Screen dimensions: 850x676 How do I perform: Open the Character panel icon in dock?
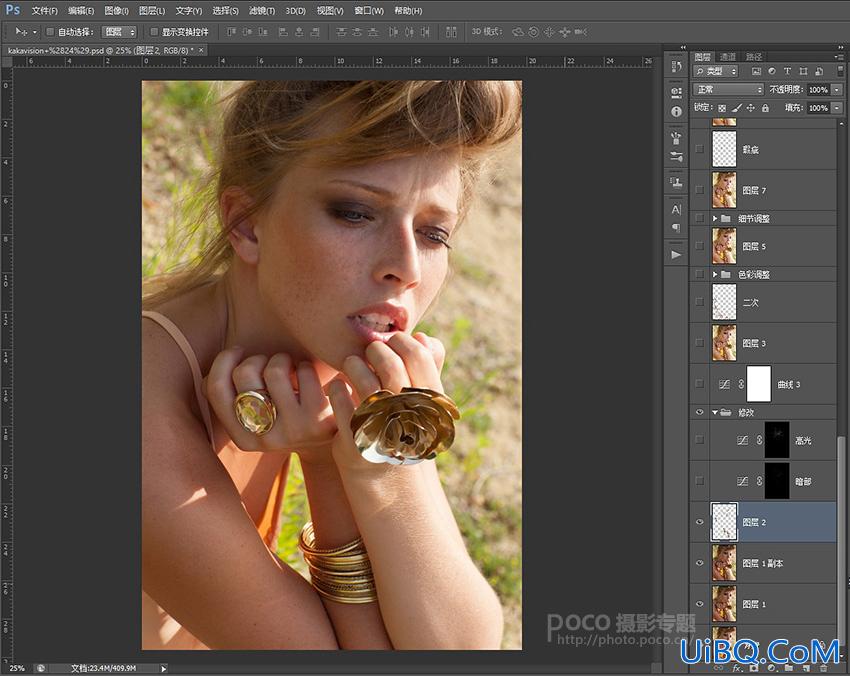coord(676,209)
